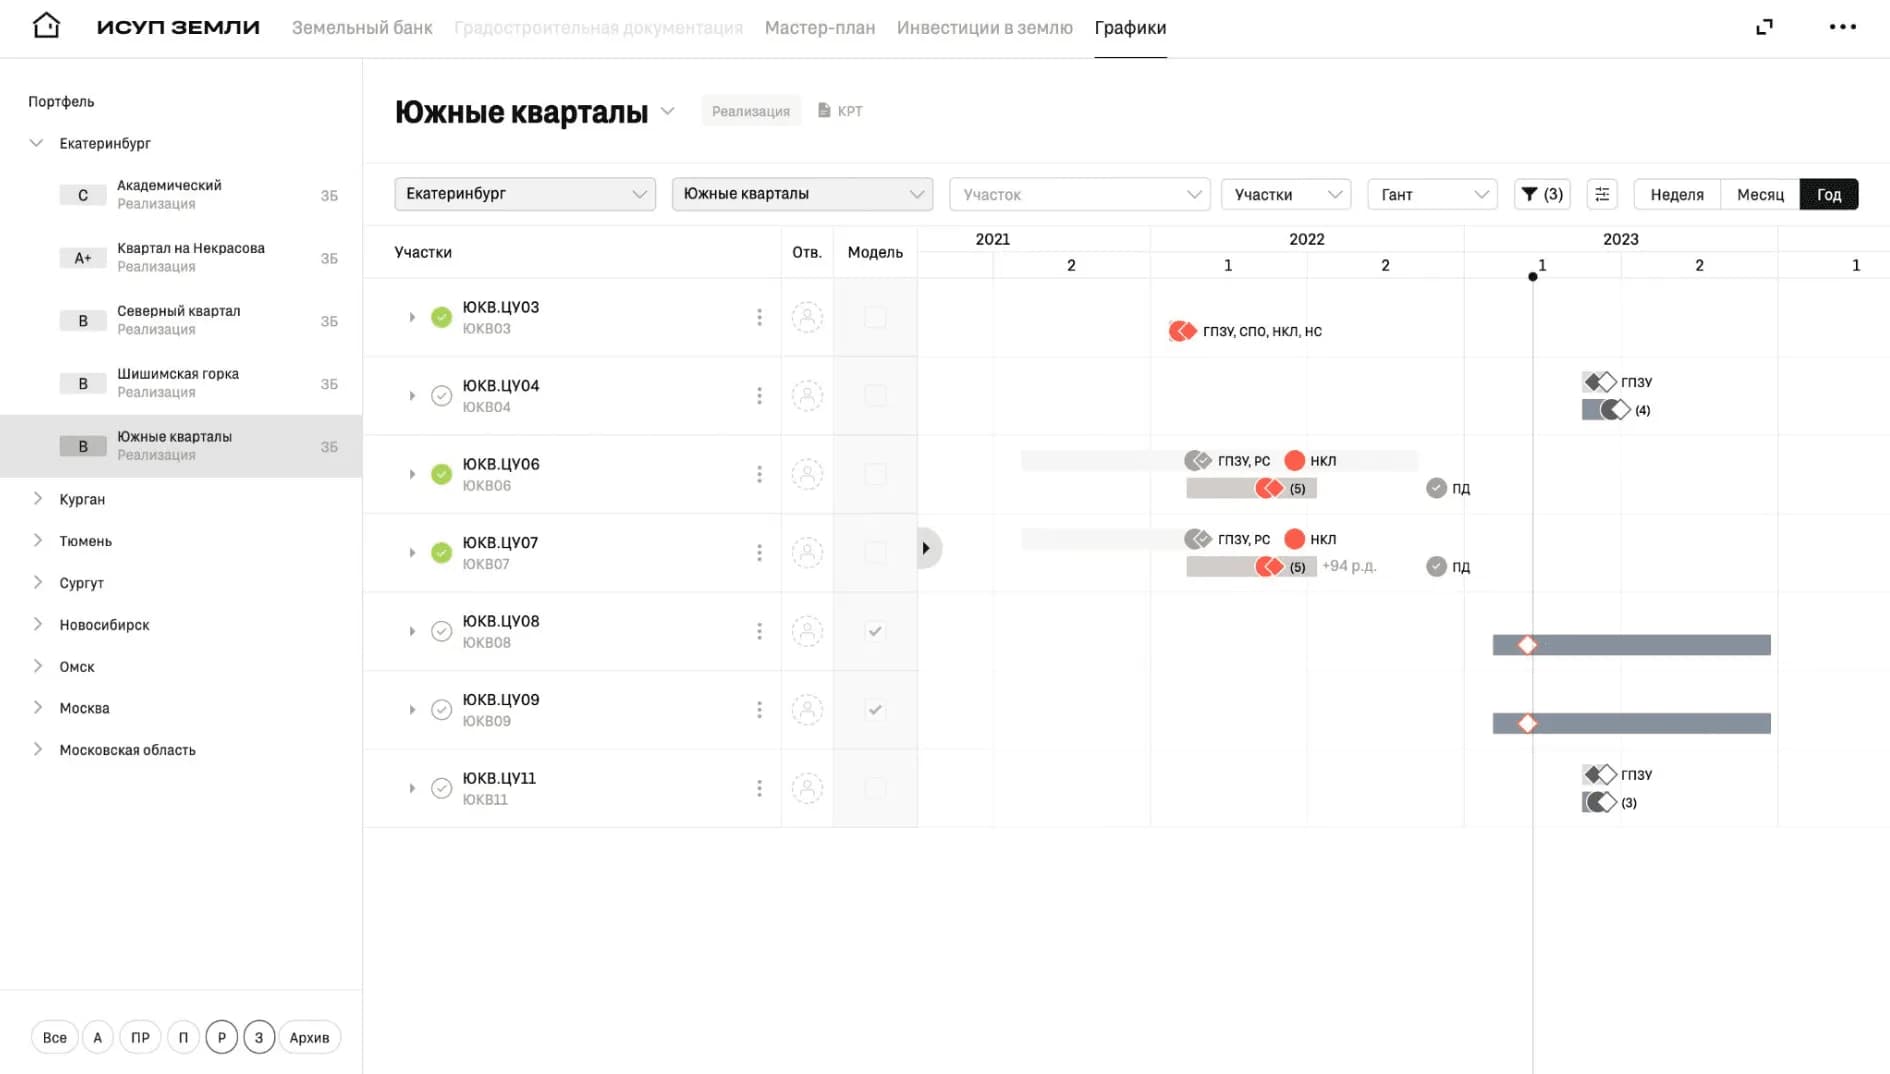Click the timeline scroll arrow button
Screen dimensions: 1890x1074
tap(927, 548)
